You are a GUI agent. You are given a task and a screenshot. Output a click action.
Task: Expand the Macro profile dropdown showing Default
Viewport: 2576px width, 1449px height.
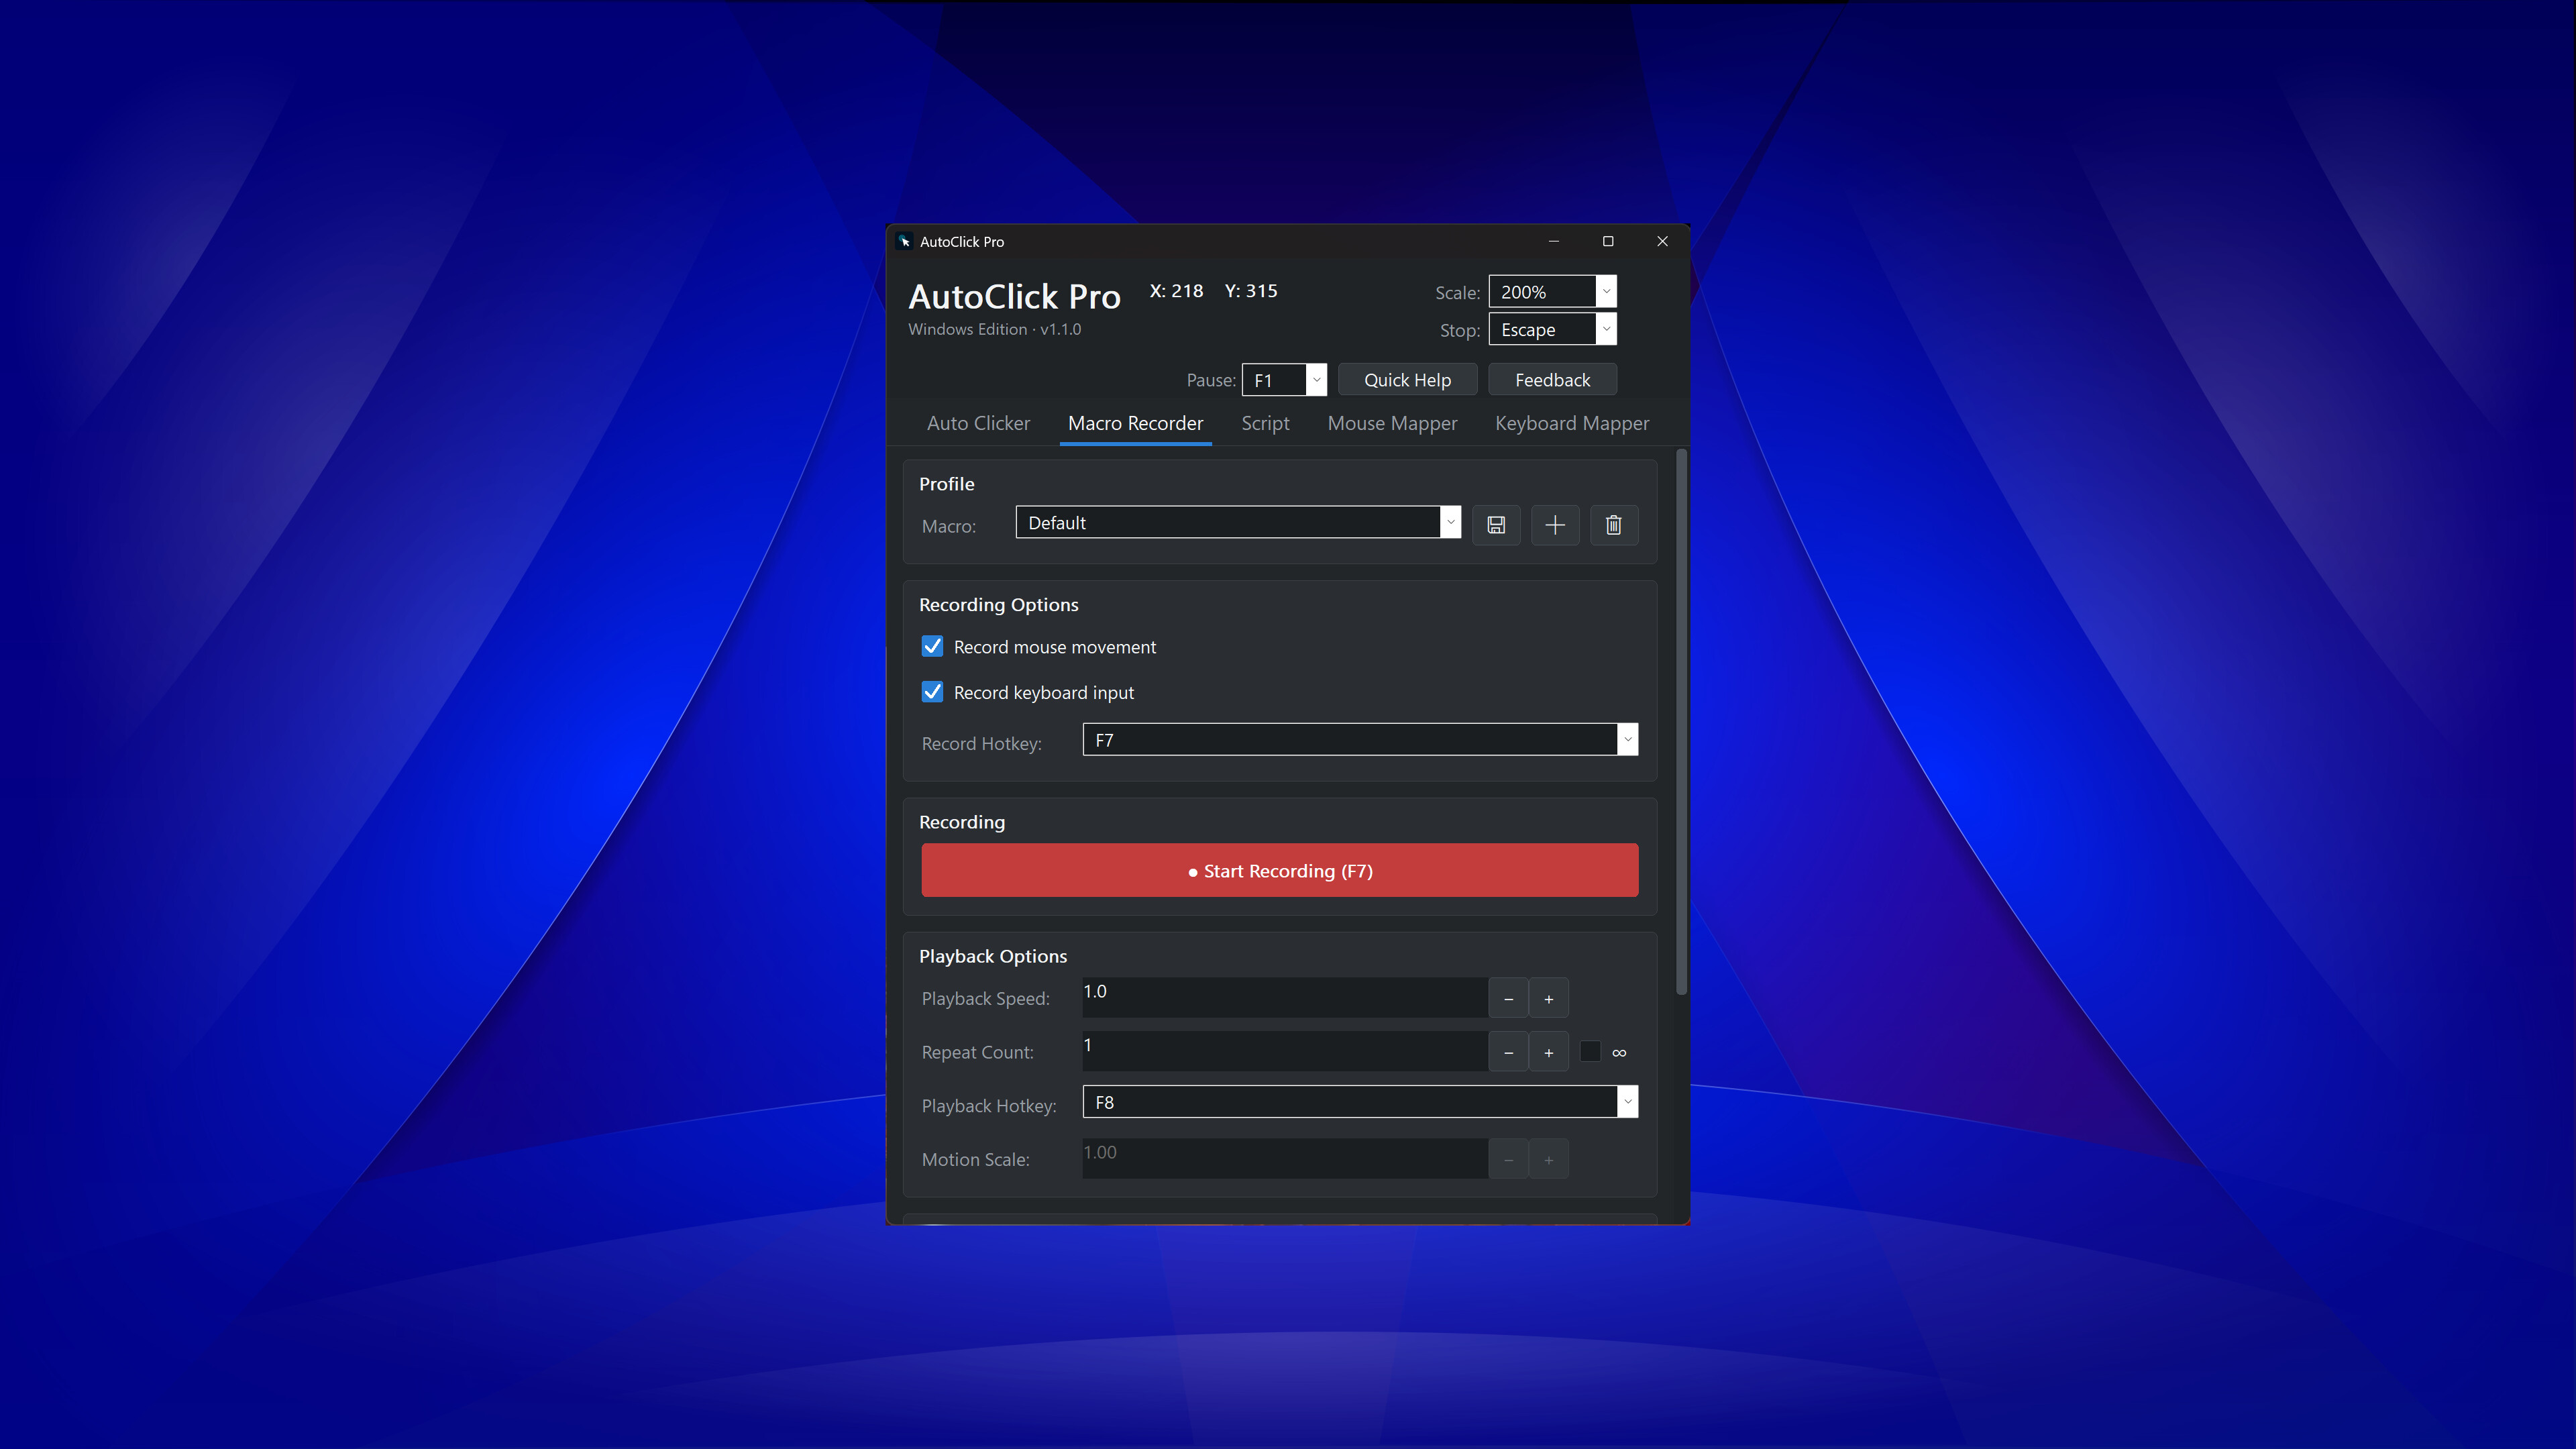pos(1238,522)
